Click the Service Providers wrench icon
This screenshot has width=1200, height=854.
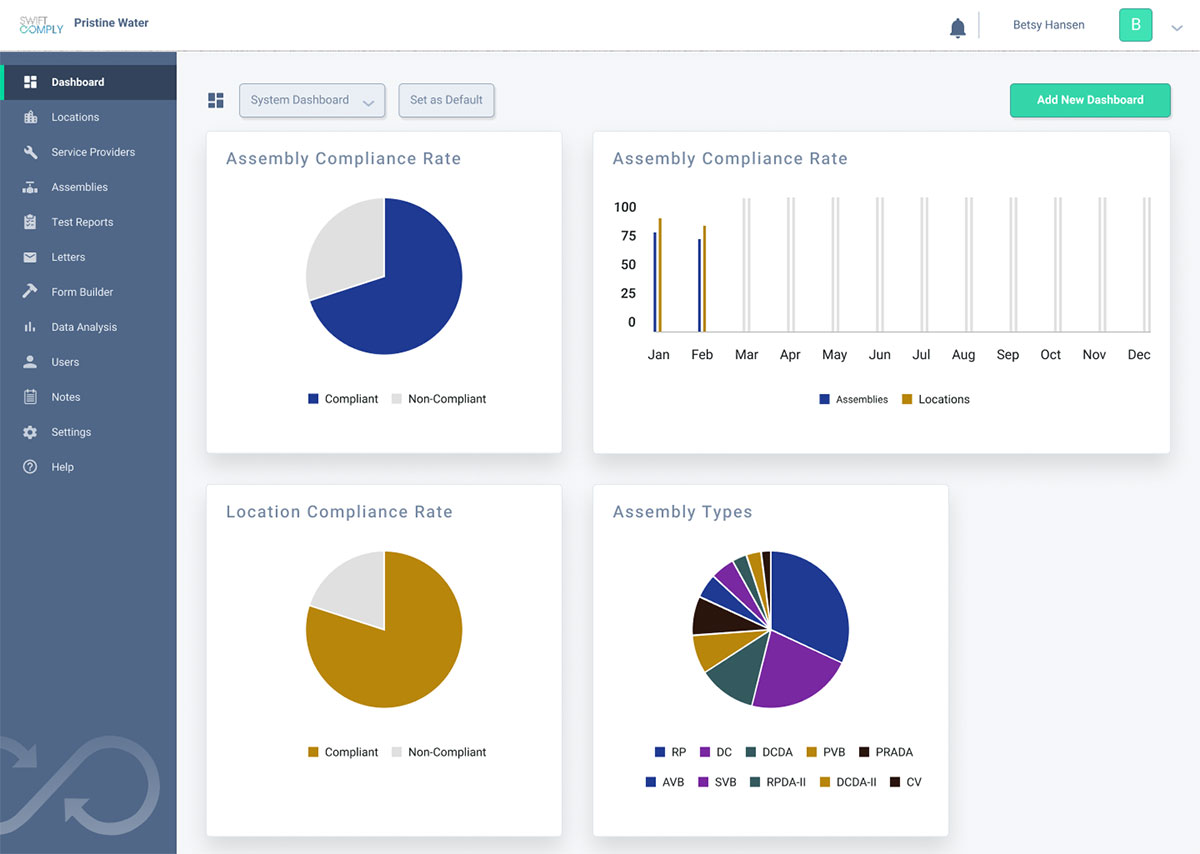pyautogui.click(x=30, y=152)
